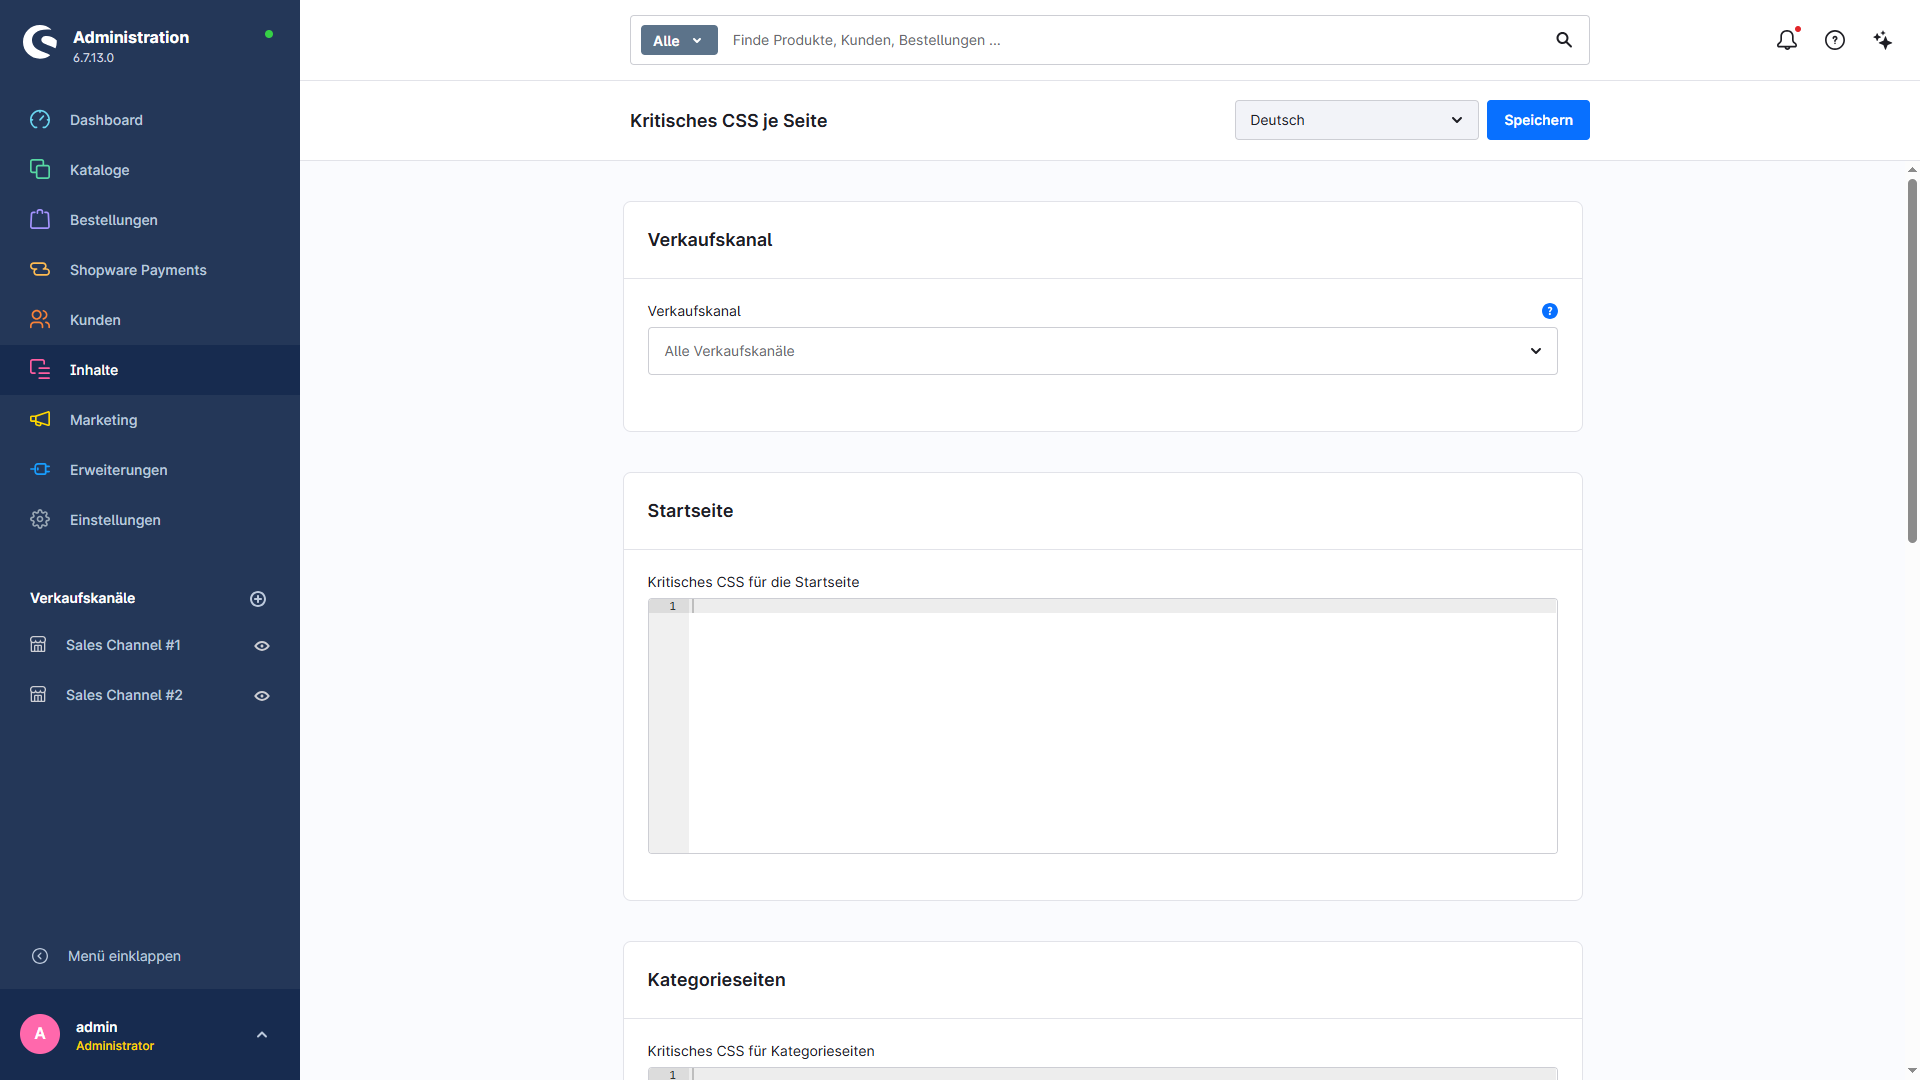
Task: Click the Administration title text
Action: click(x=131, y=37)
